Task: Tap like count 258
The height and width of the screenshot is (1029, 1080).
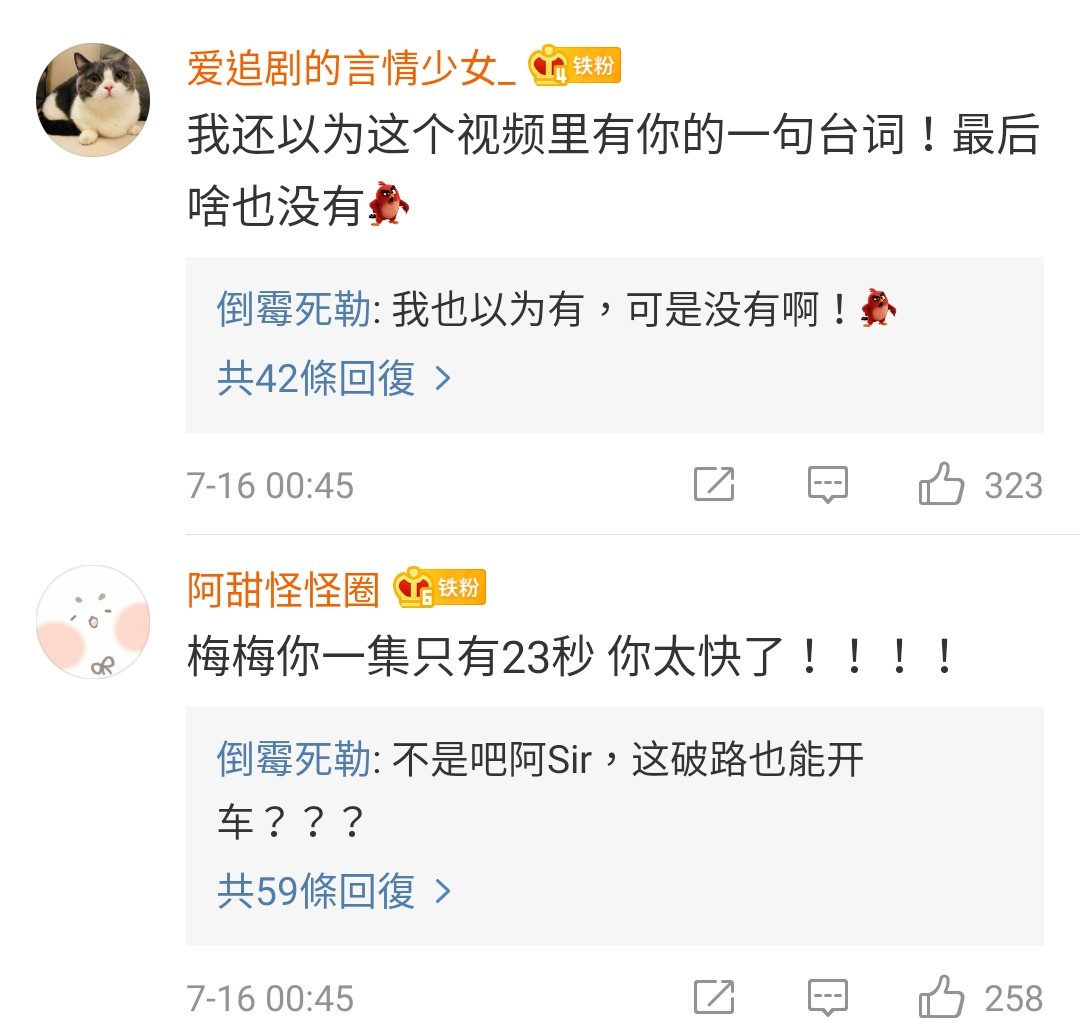Action: coord(1013,999)
